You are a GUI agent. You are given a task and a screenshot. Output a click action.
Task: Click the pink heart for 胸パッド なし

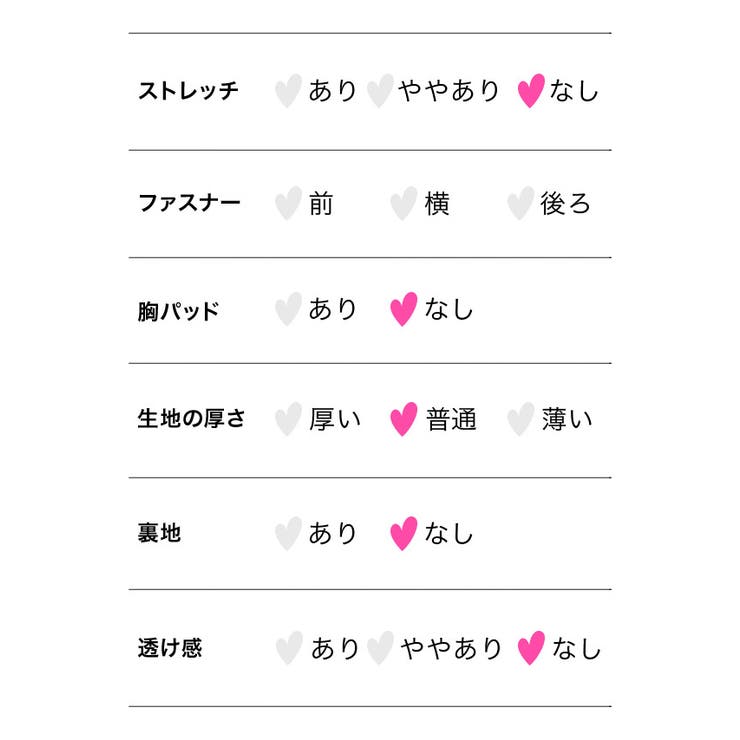click(403, 309)
